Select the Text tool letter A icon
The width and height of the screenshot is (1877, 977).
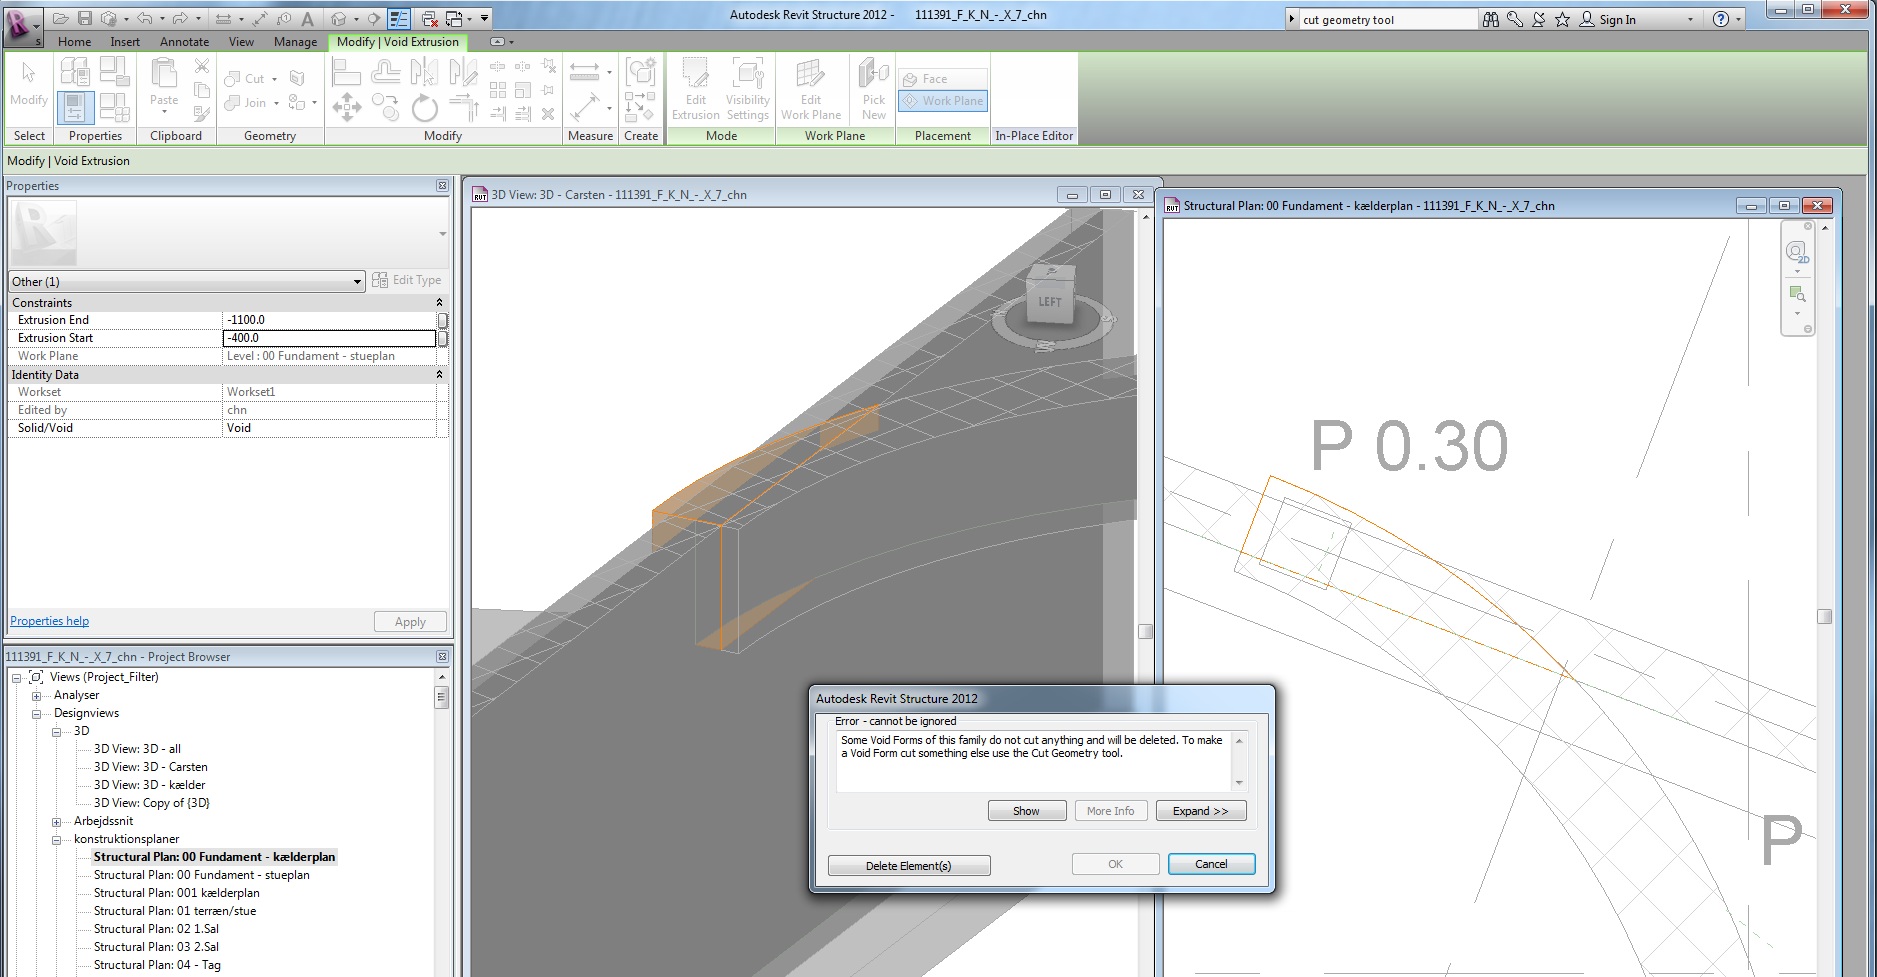tap(307, 18)
